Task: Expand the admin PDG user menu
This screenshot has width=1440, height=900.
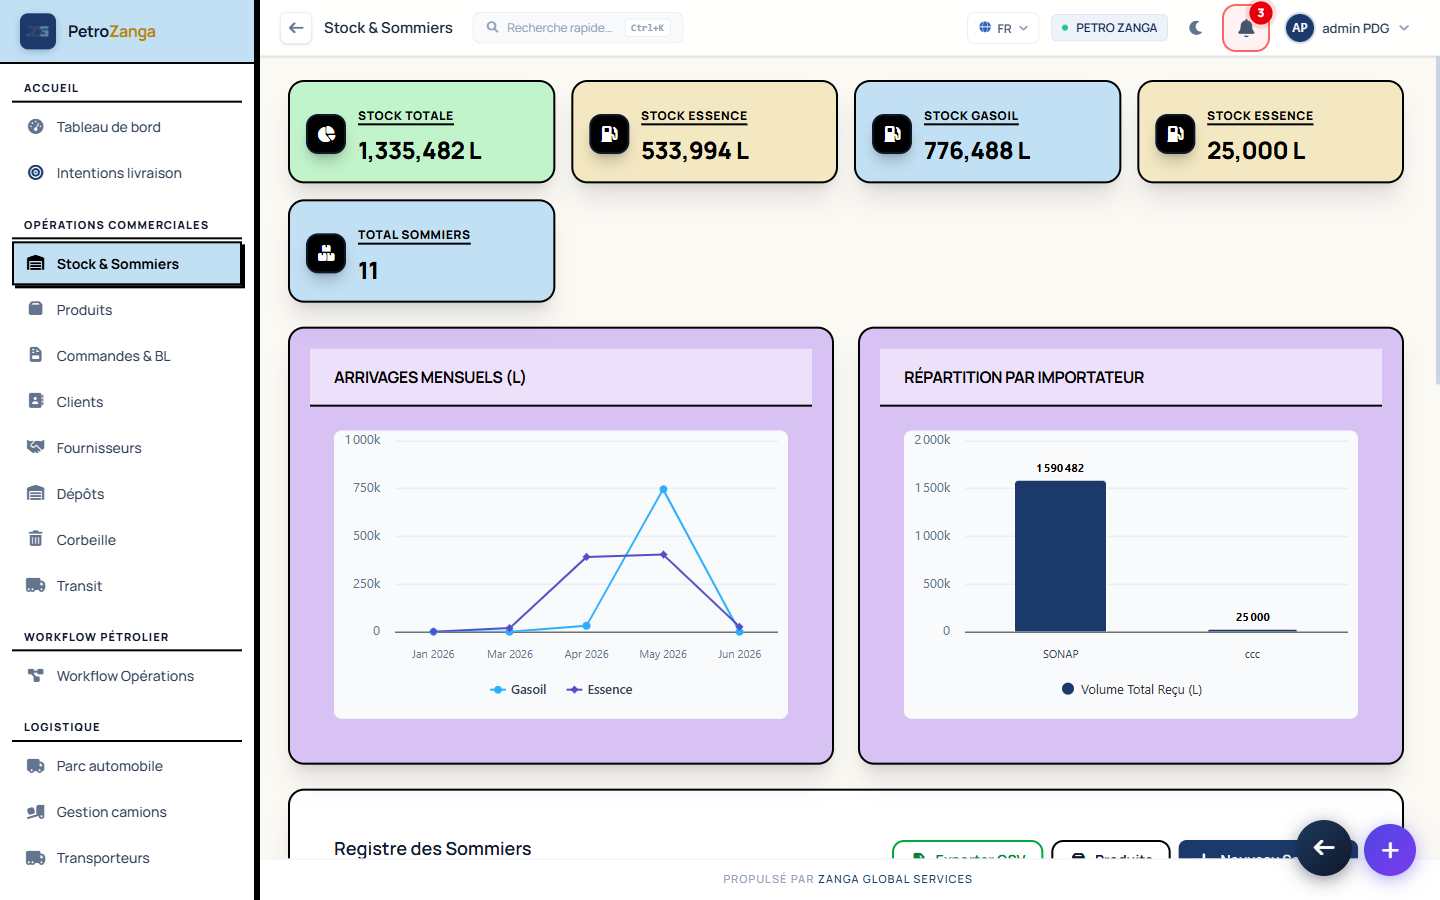Action: (1348, 28)
